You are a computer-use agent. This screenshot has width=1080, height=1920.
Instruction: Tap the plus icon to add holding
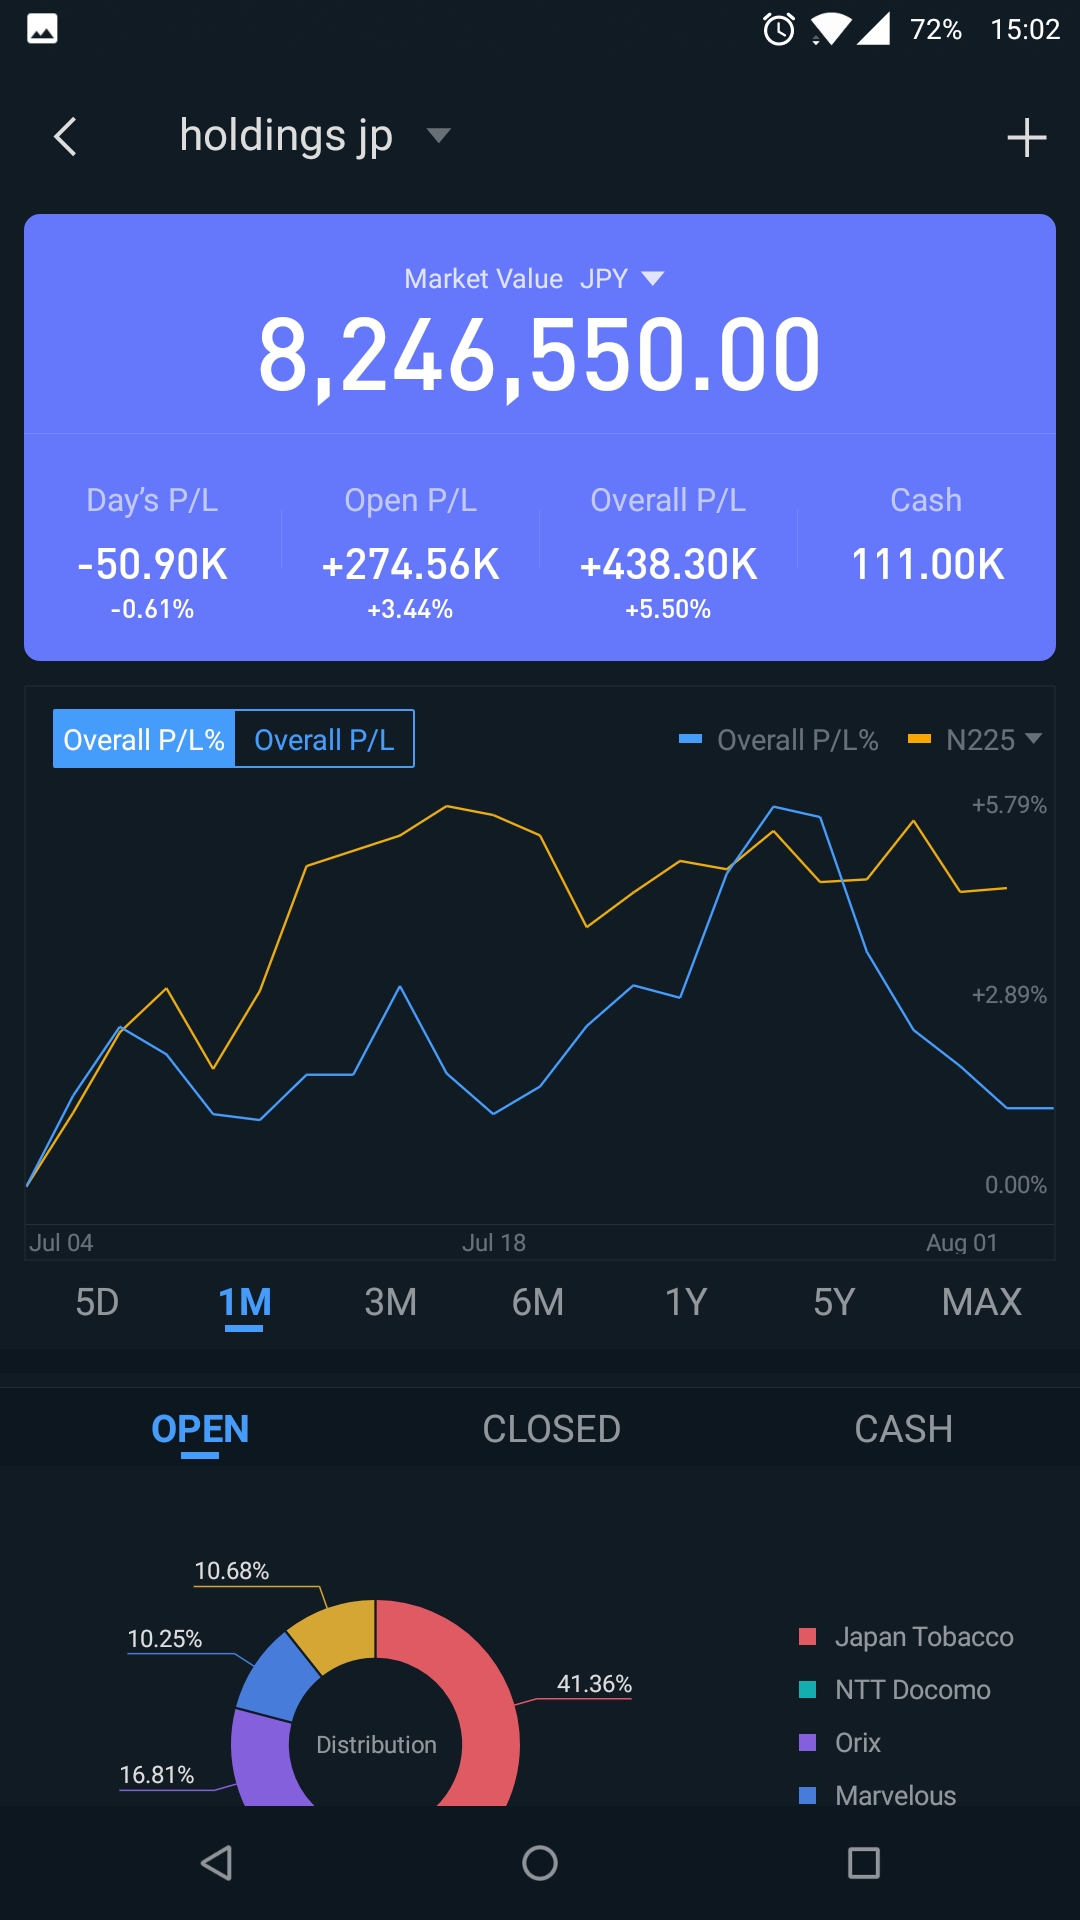(x=1026, y=138)
